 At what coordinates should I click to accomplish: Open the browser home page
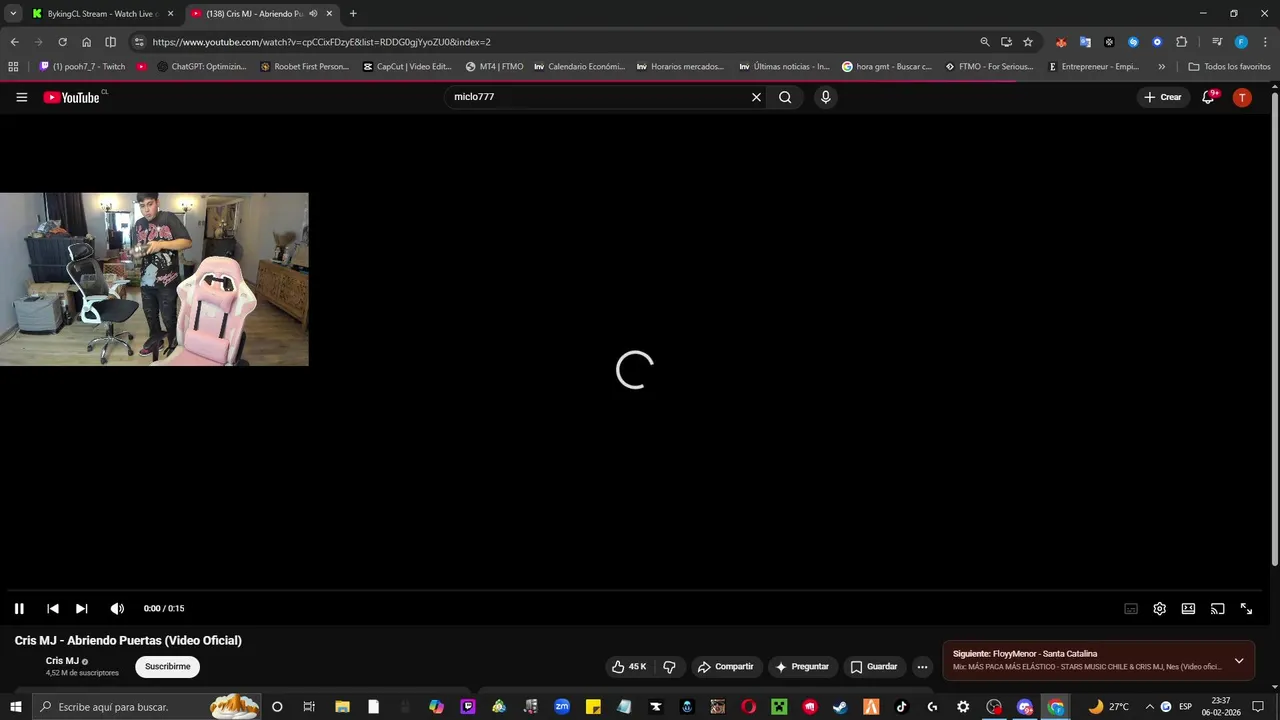86,42
